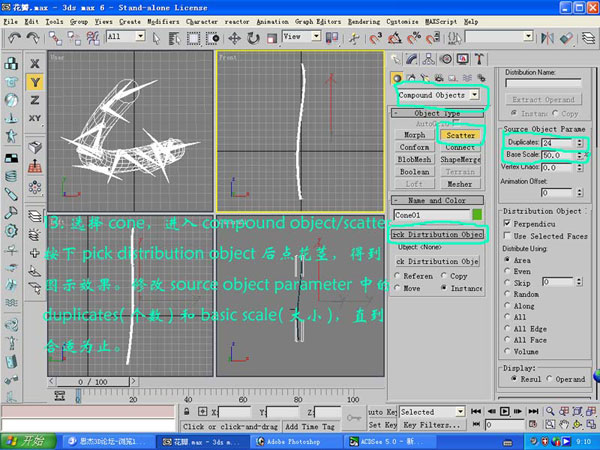Screen dimensions: 600x450
Task: Click the Key Filters button
Action: tap(432, 425)
